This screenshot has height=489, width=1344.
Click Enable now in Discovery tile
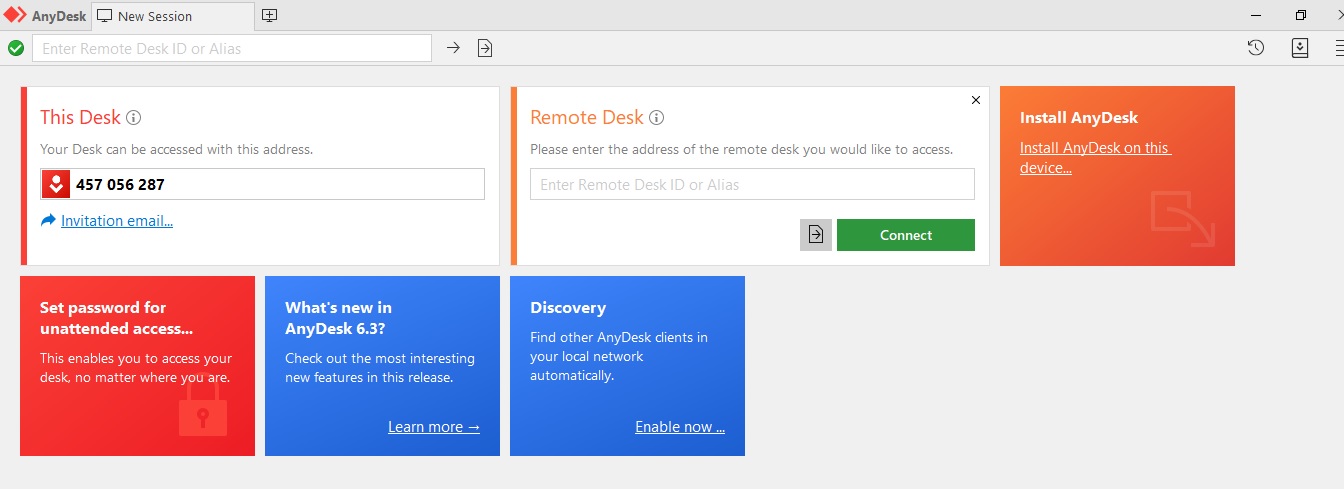680,427
